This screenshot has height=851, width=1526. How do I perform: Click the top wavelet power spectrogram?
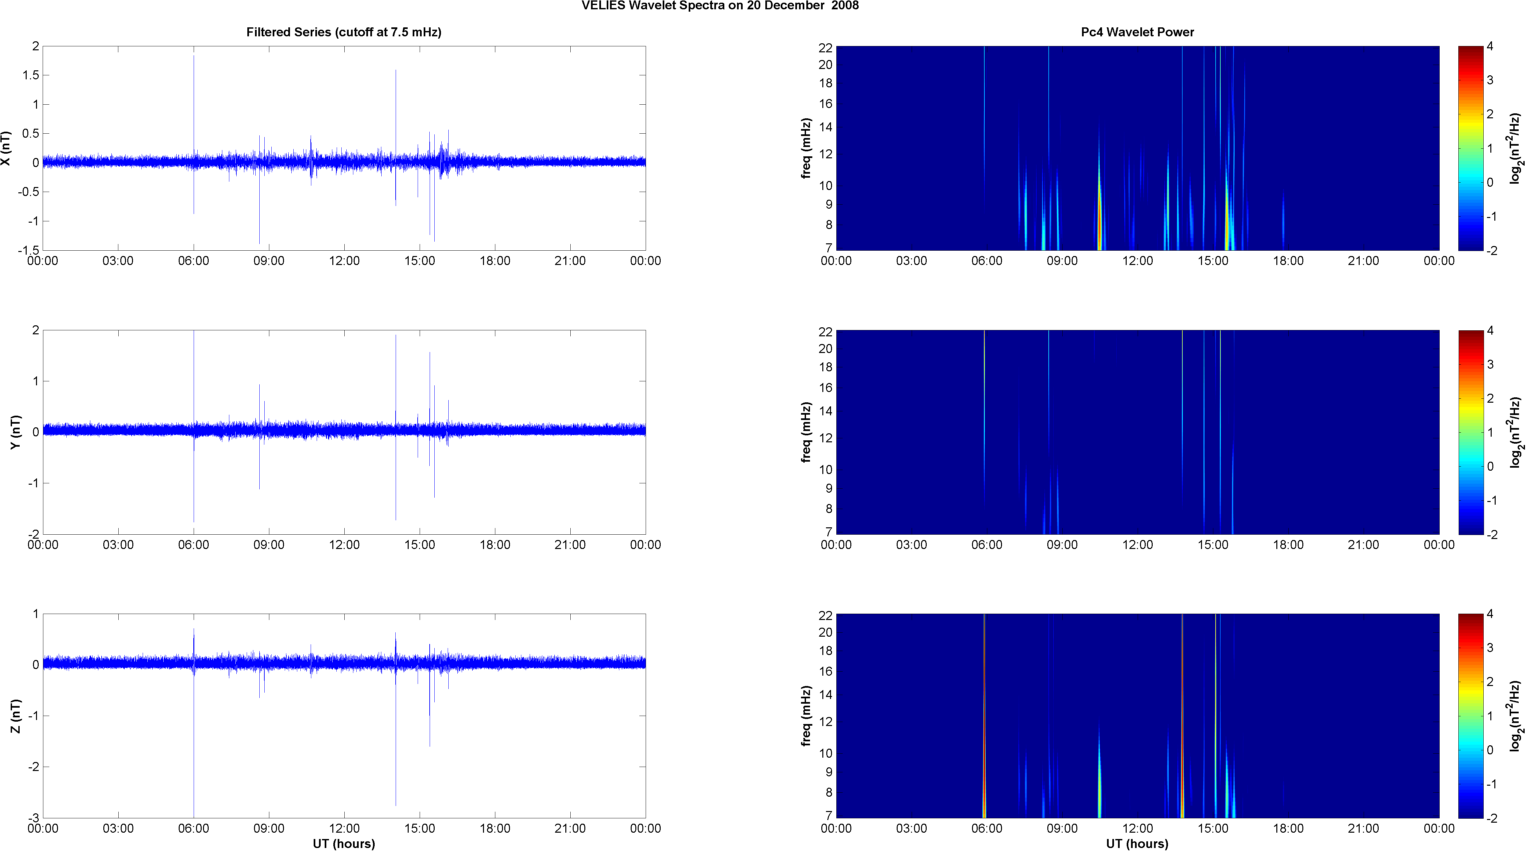(x=1137, y=148)
